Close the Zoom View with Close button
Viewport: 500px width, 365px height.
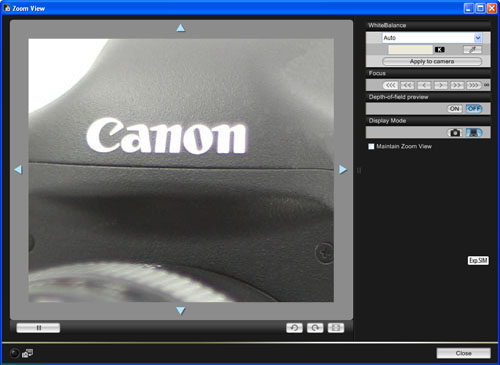click(464, 353)
